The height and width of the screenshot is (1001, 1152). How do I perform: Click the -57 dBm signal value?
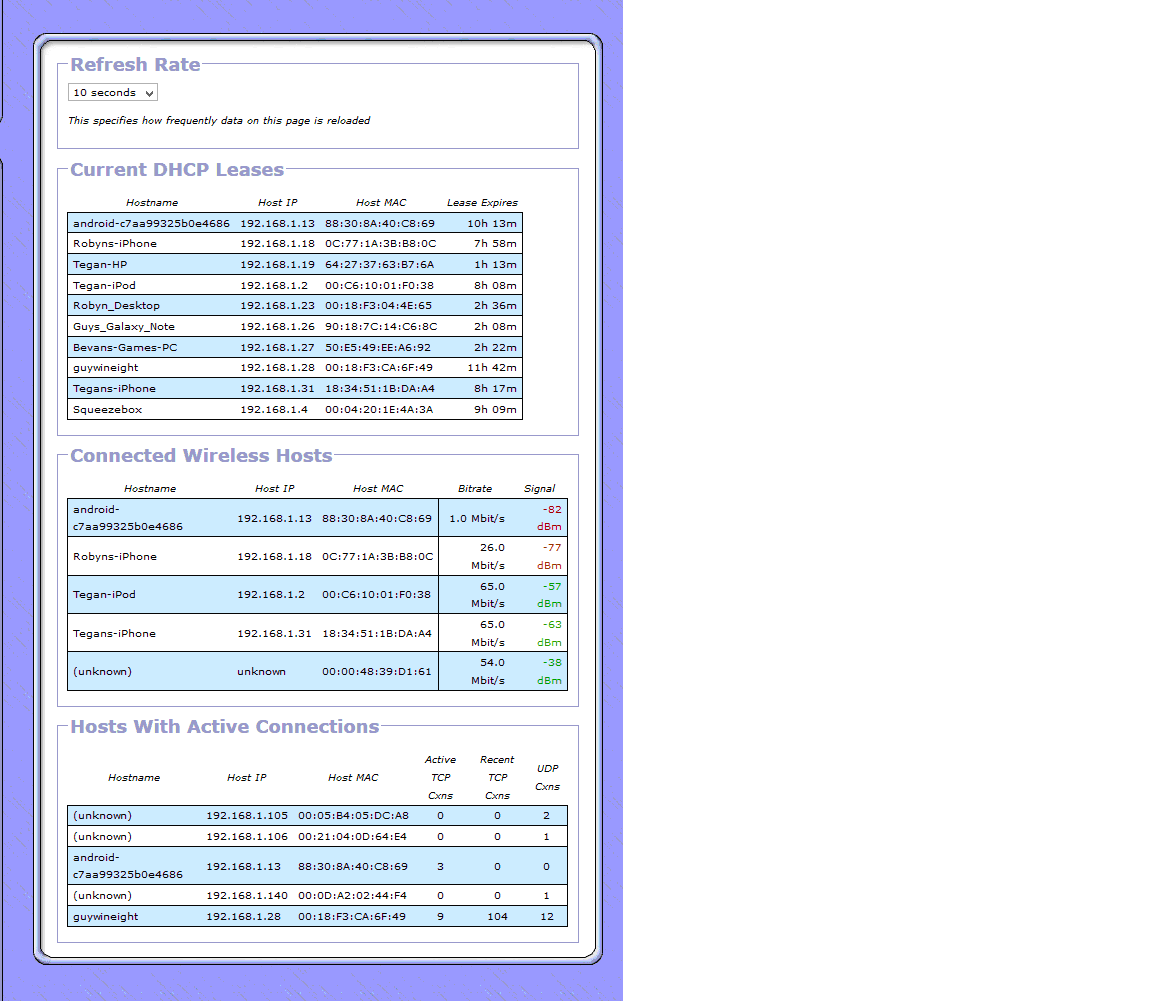(550, 595)
